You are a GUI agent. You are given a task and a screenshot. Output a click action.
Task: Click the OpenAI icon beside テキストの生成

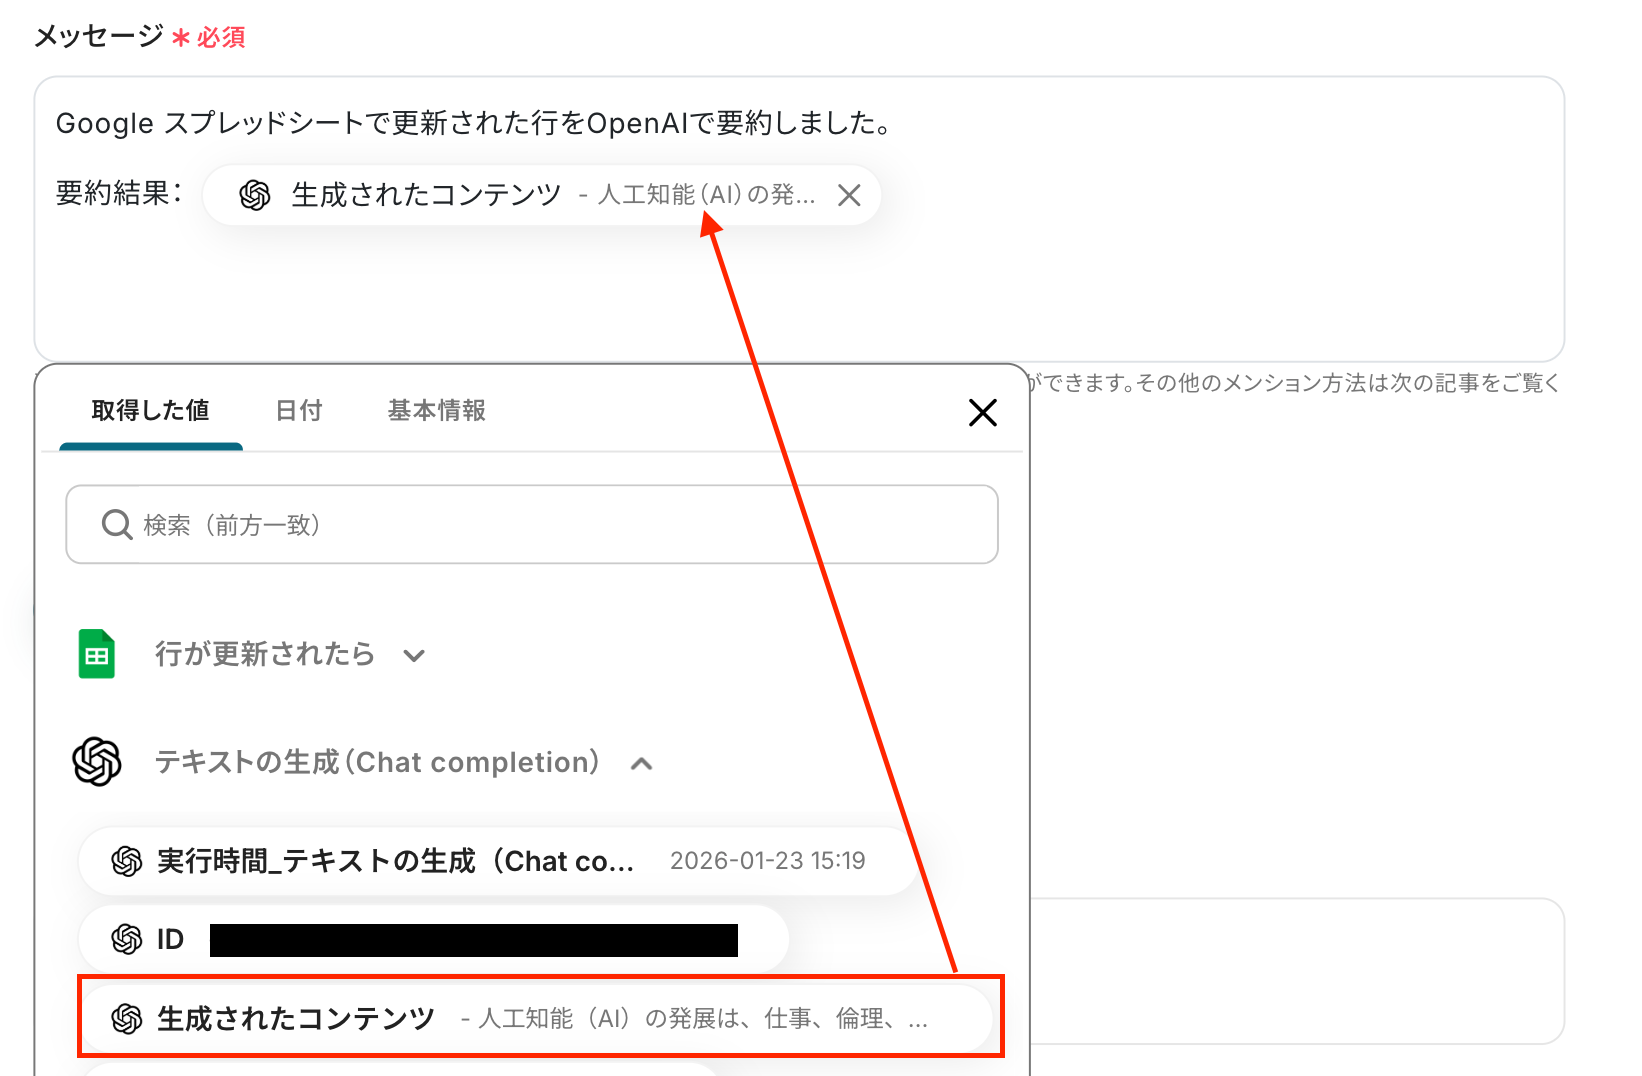(x=97, y=762)
